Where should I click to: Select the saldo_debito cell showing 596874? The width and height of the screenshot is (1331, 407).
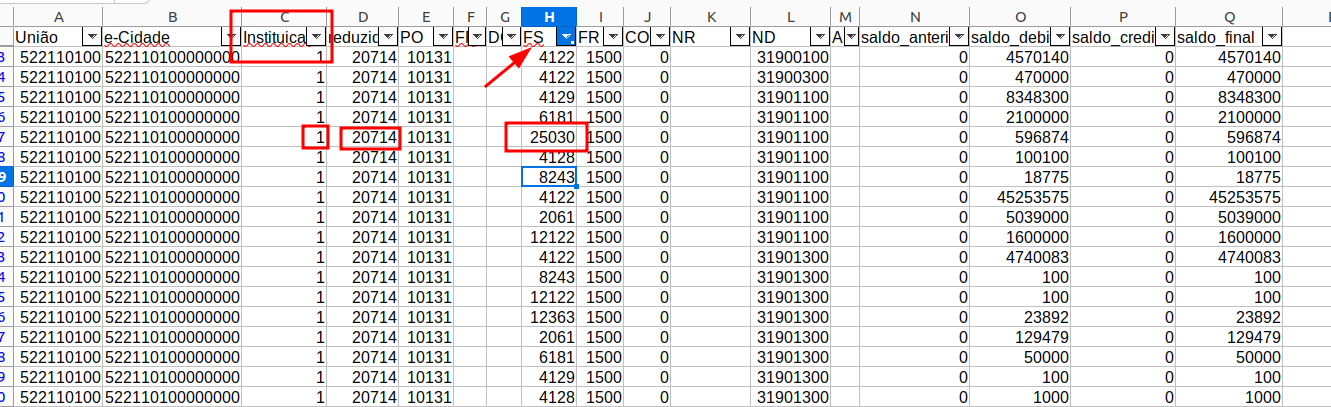(x=1020, y=137)
